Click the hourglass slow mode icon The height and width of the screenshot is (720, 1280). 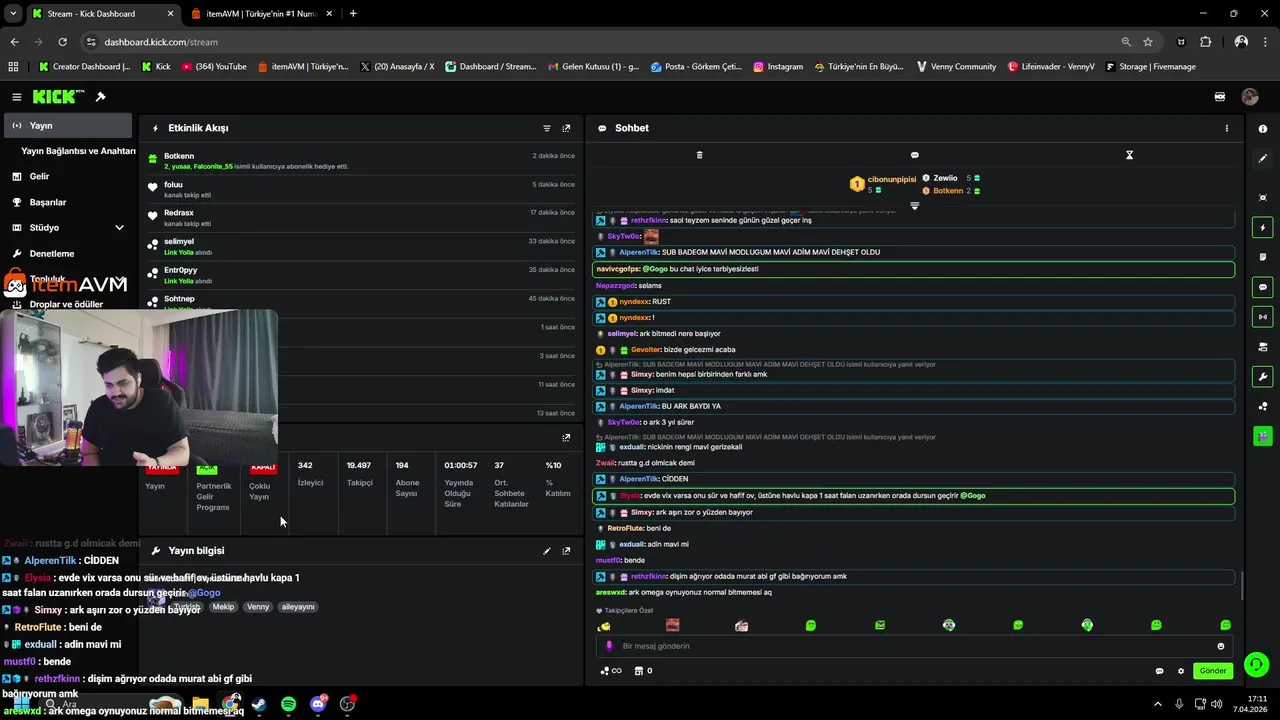1129,155
